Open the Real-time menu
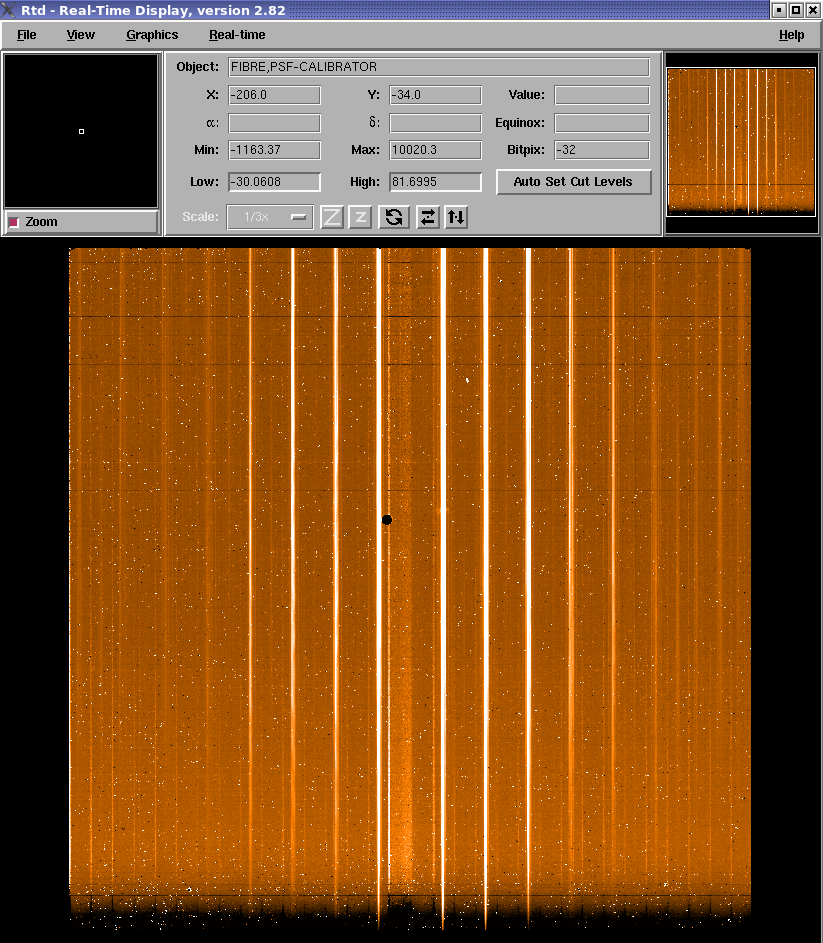The image size is (823, 943). pyautogui.click(x=237, y=35)
